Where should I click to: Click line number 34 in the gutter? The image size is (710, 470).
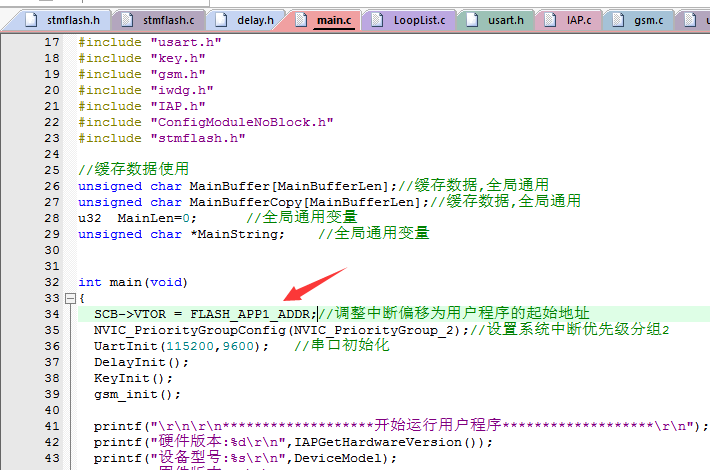pos(52,314)
